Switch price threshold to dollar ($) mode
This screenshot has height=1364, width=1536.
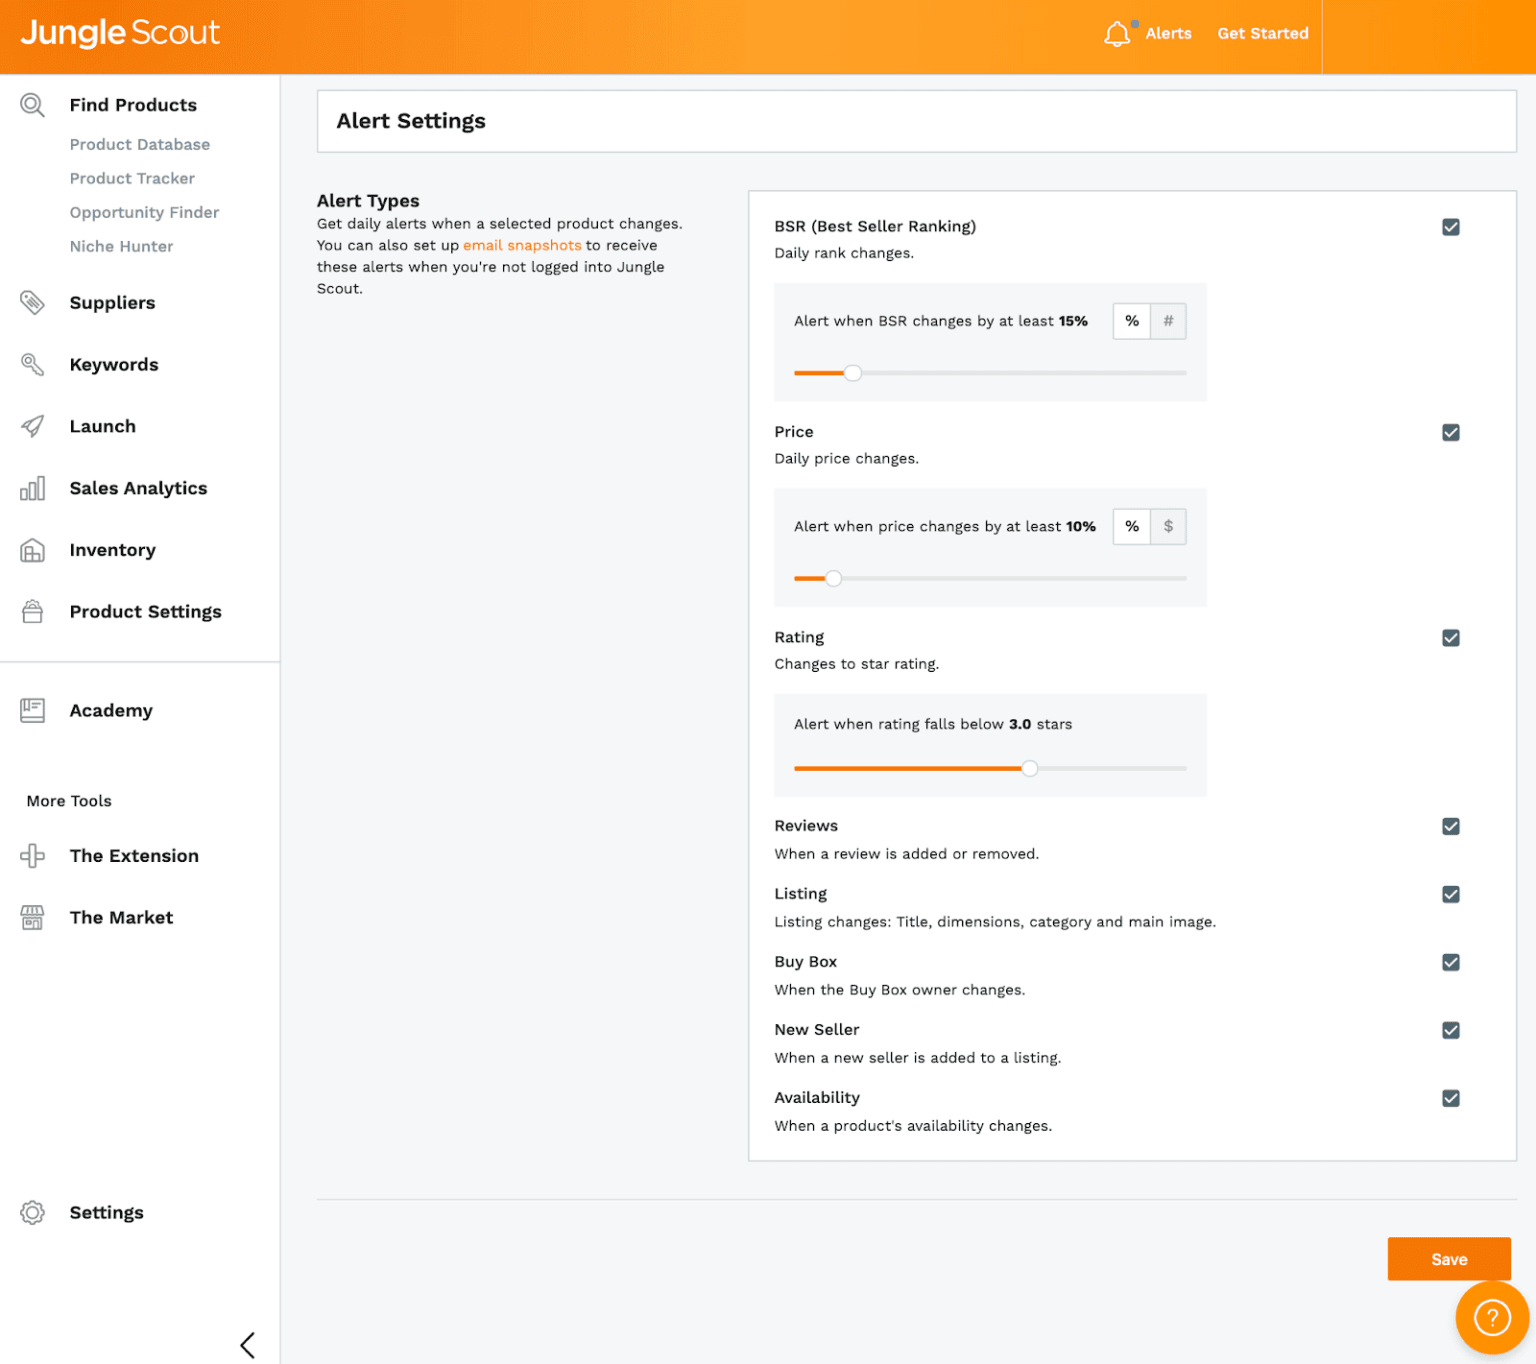pos(1168,526)
